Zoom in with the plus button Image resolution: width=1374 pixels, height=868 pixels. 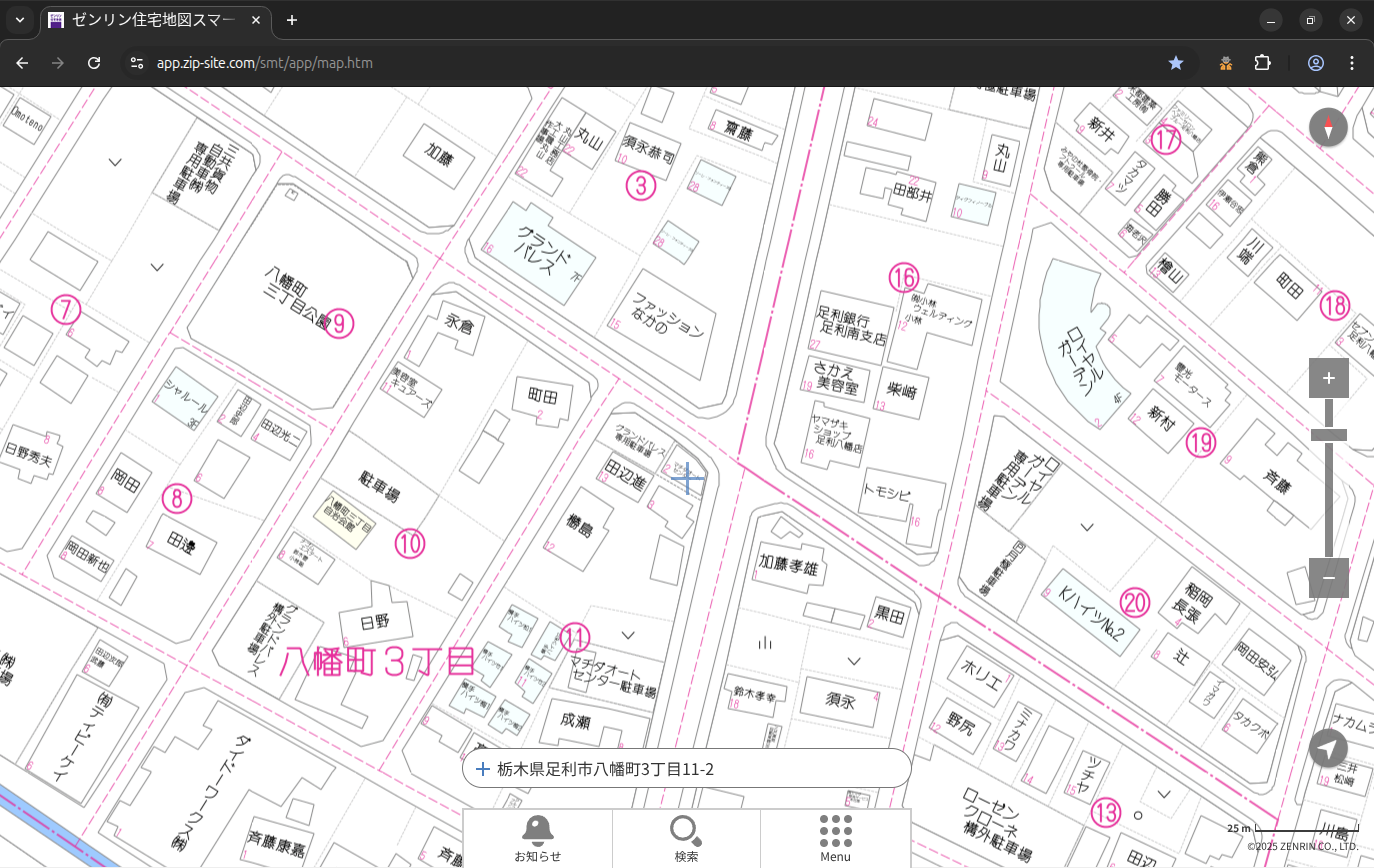(1328, 378)
